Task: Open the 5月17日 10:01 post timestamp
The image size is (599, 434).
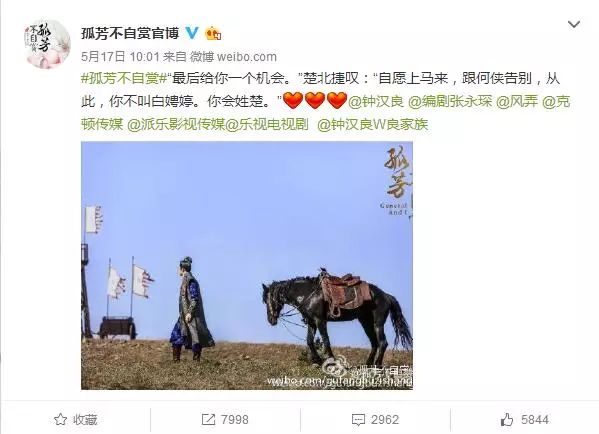Action: pyautogui.click(x=120, y=57)
